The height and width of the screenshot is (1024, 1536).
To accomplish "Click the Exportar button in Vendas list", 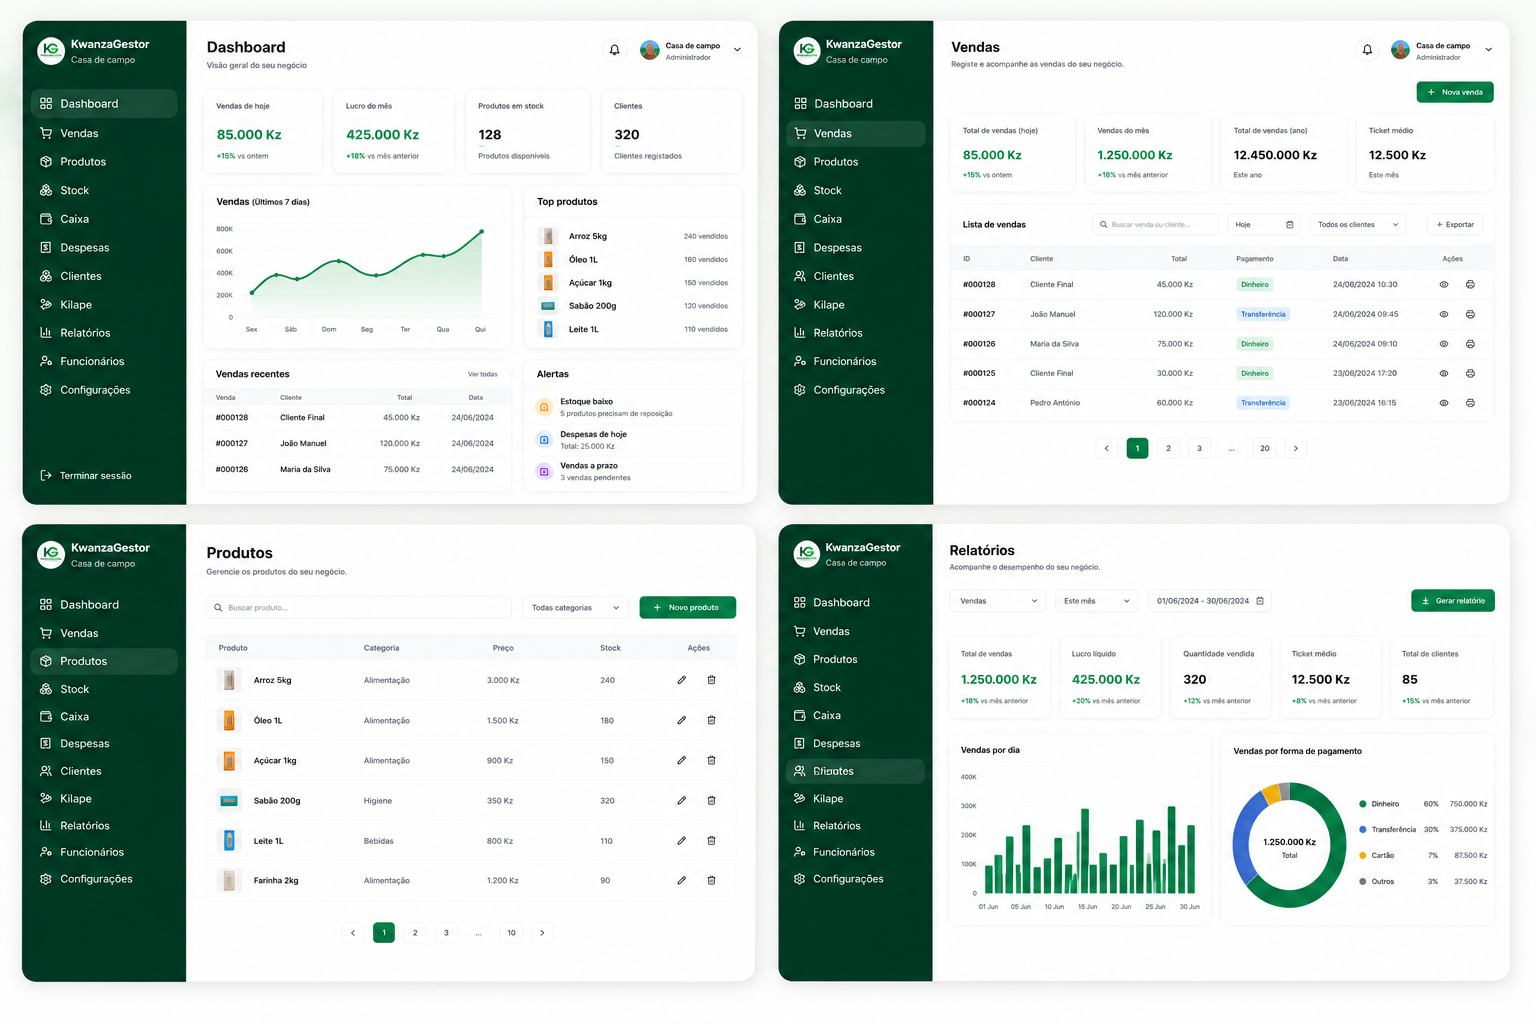I will (x=1455, y=225).
